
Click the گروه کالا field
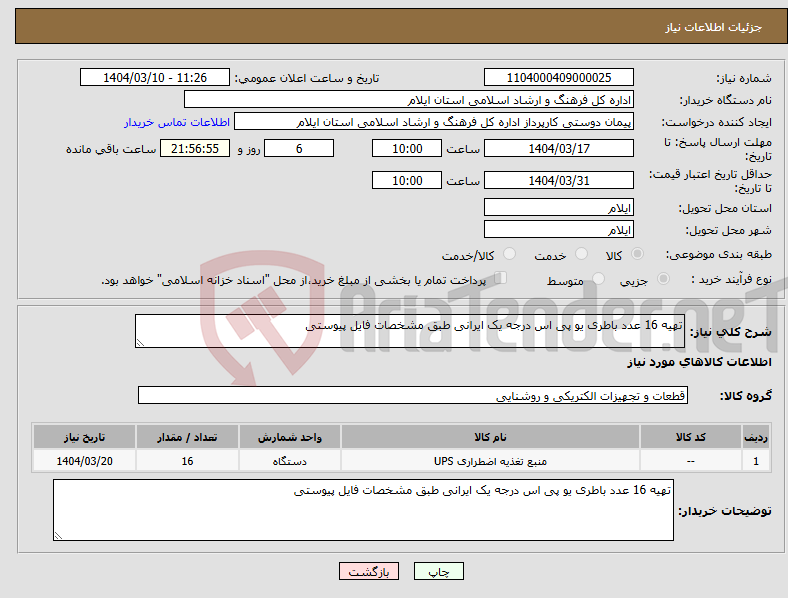413,395
